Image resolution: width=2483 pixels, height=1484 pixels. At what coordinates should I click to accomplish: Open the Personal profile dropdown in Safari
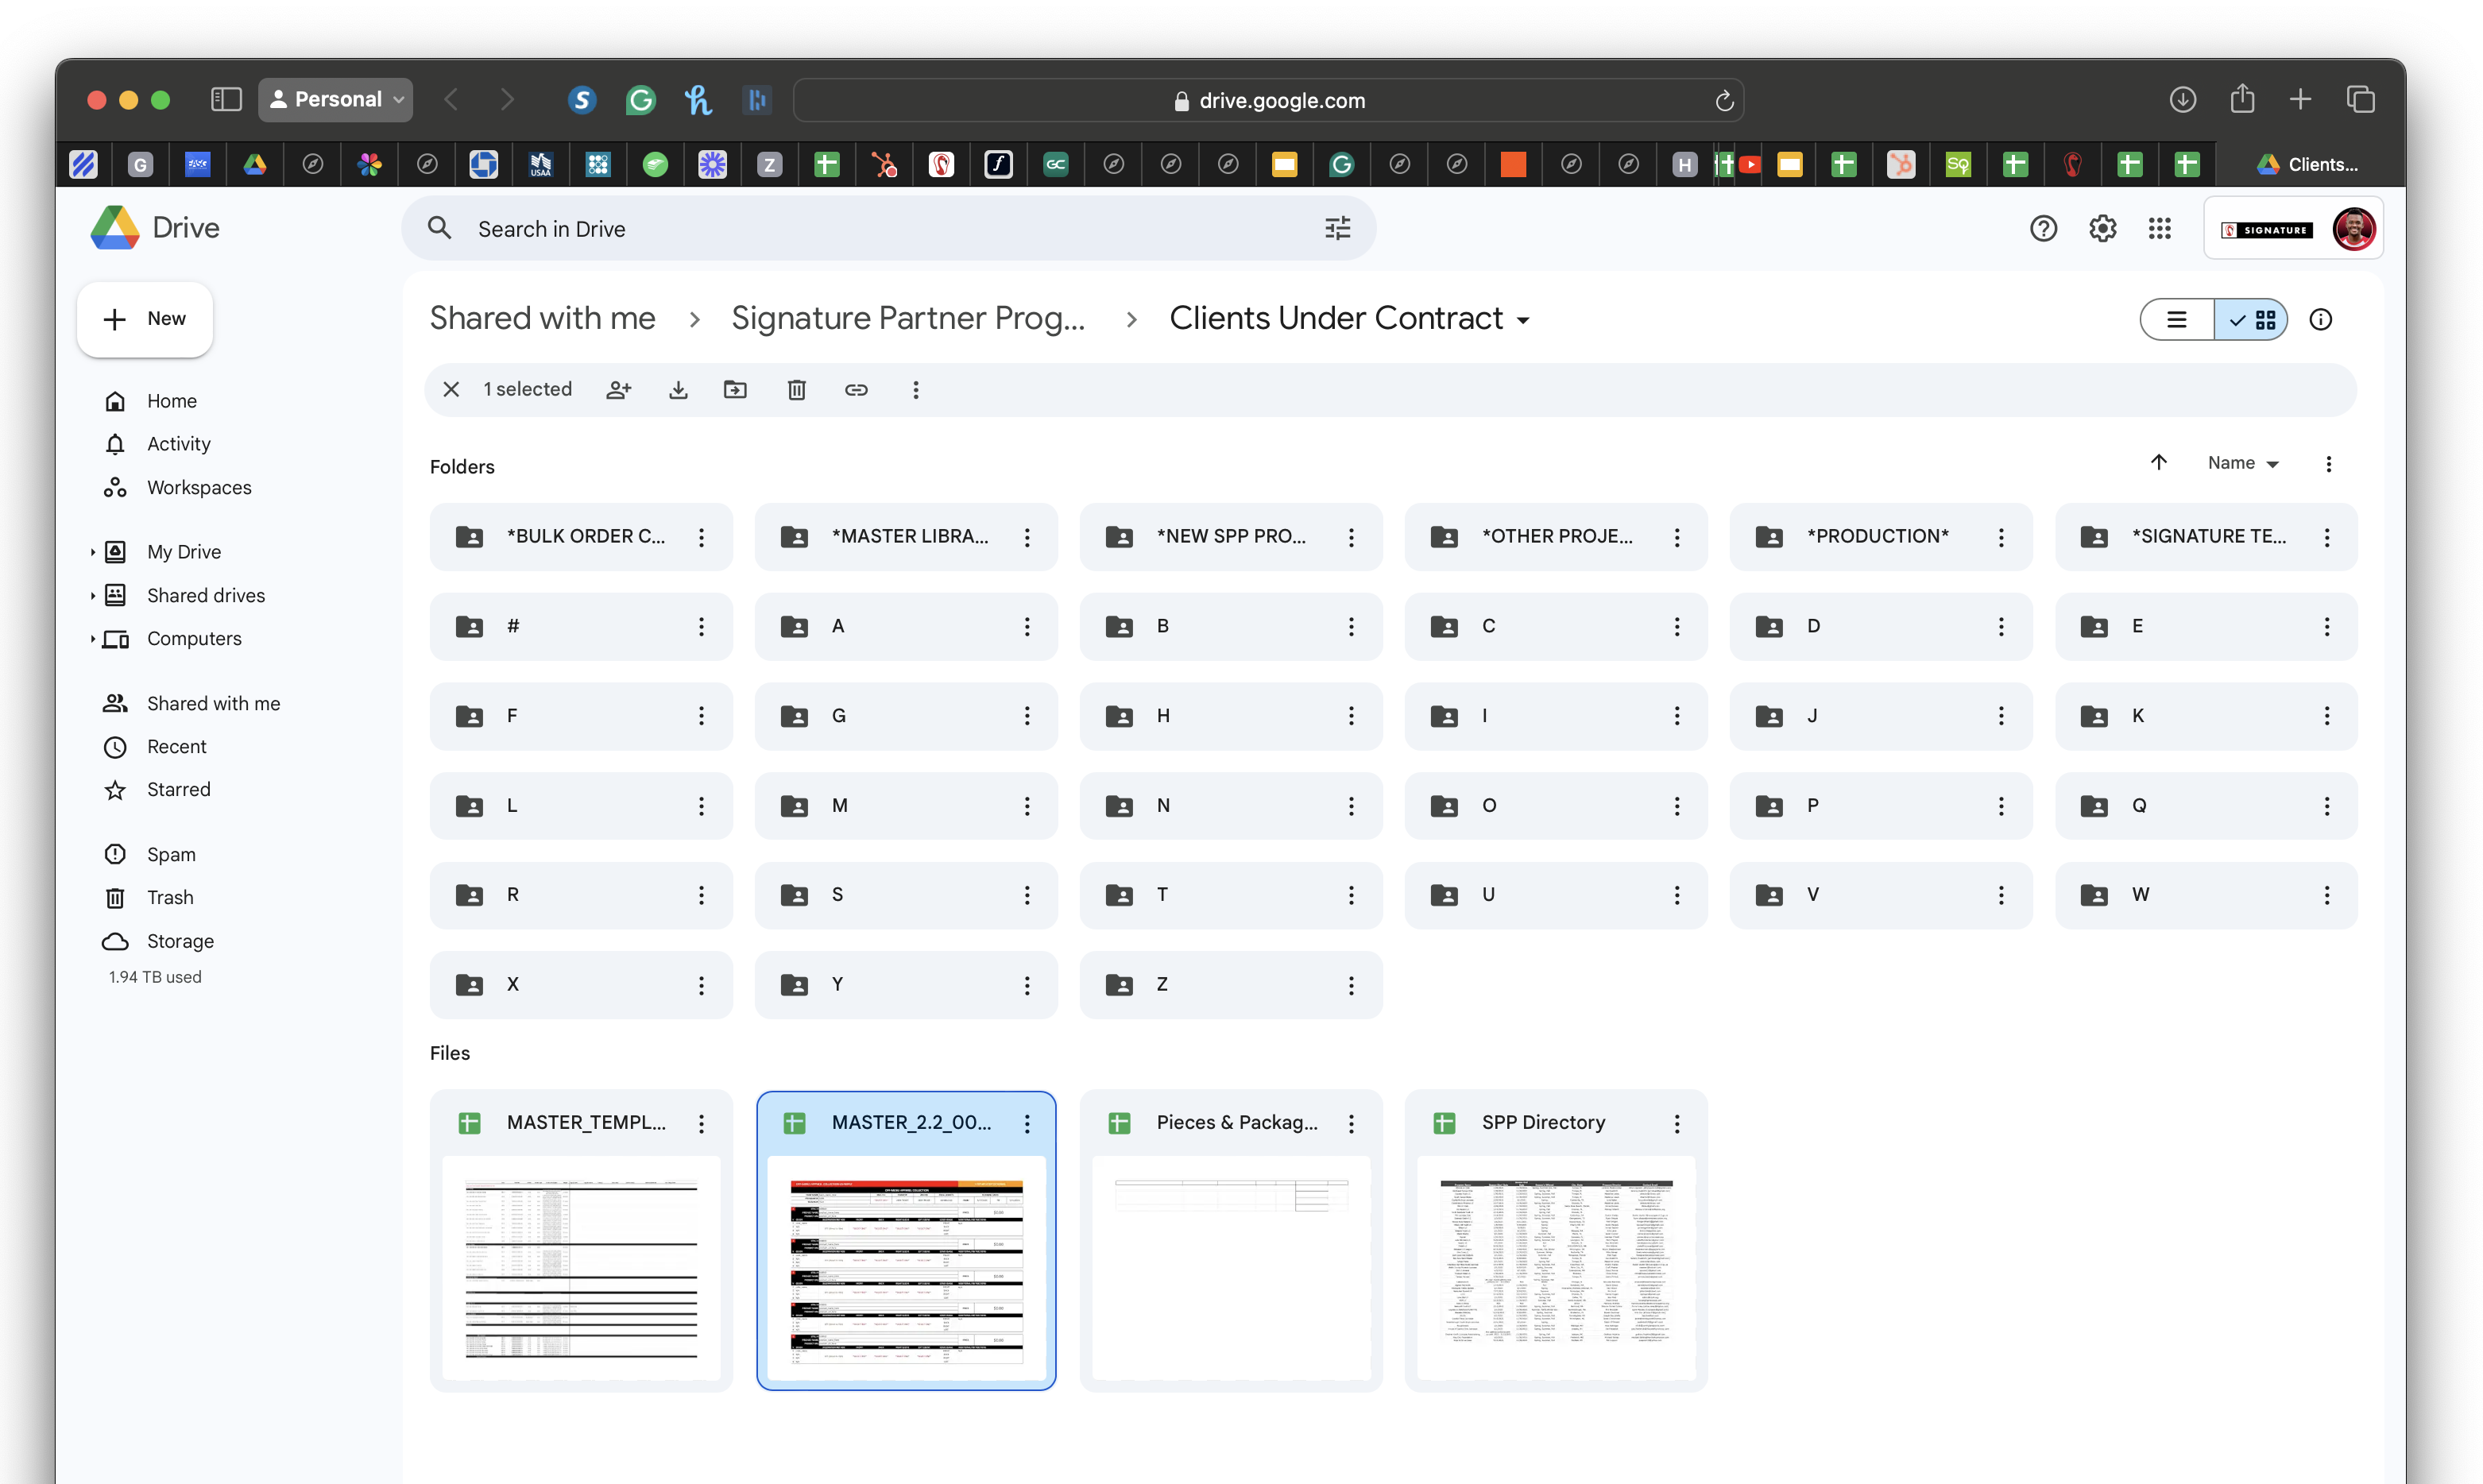[x=336, y=100]
